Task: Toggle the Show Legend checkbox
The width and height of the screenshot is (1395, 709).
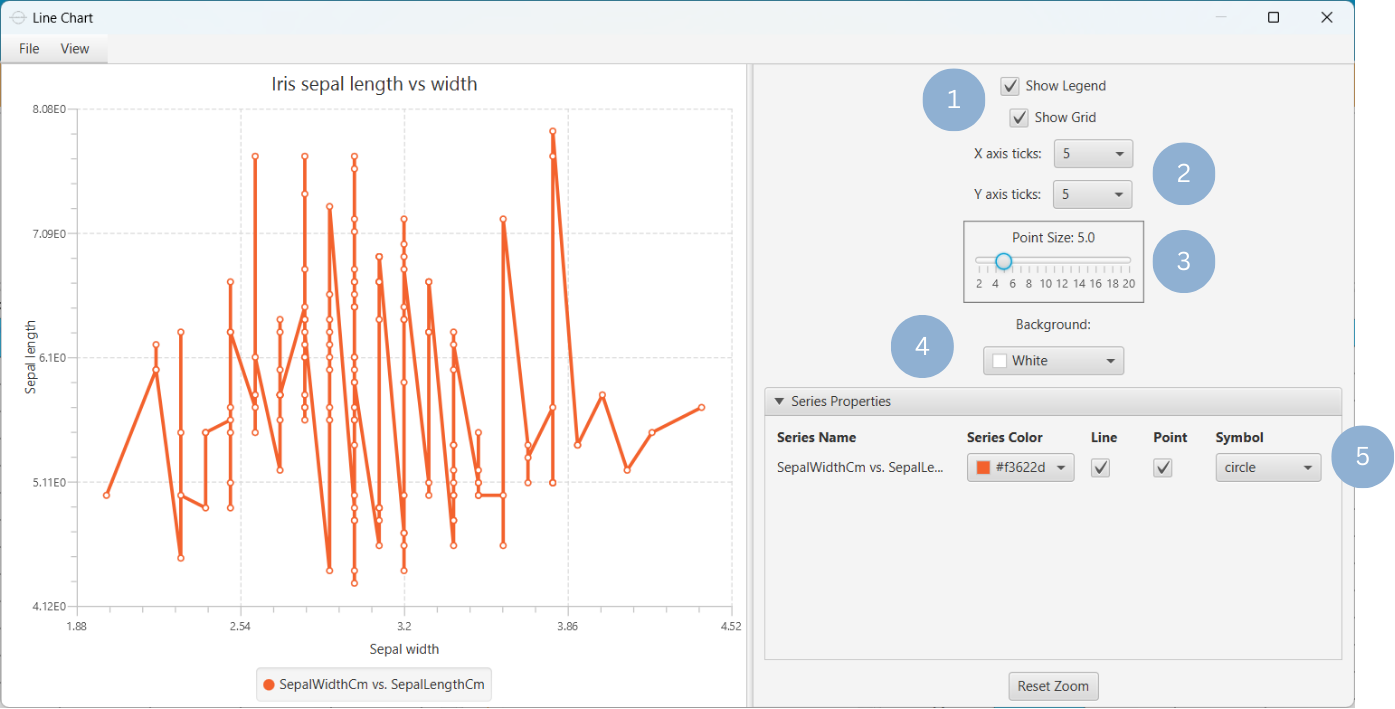Action: coord(1010,85)
